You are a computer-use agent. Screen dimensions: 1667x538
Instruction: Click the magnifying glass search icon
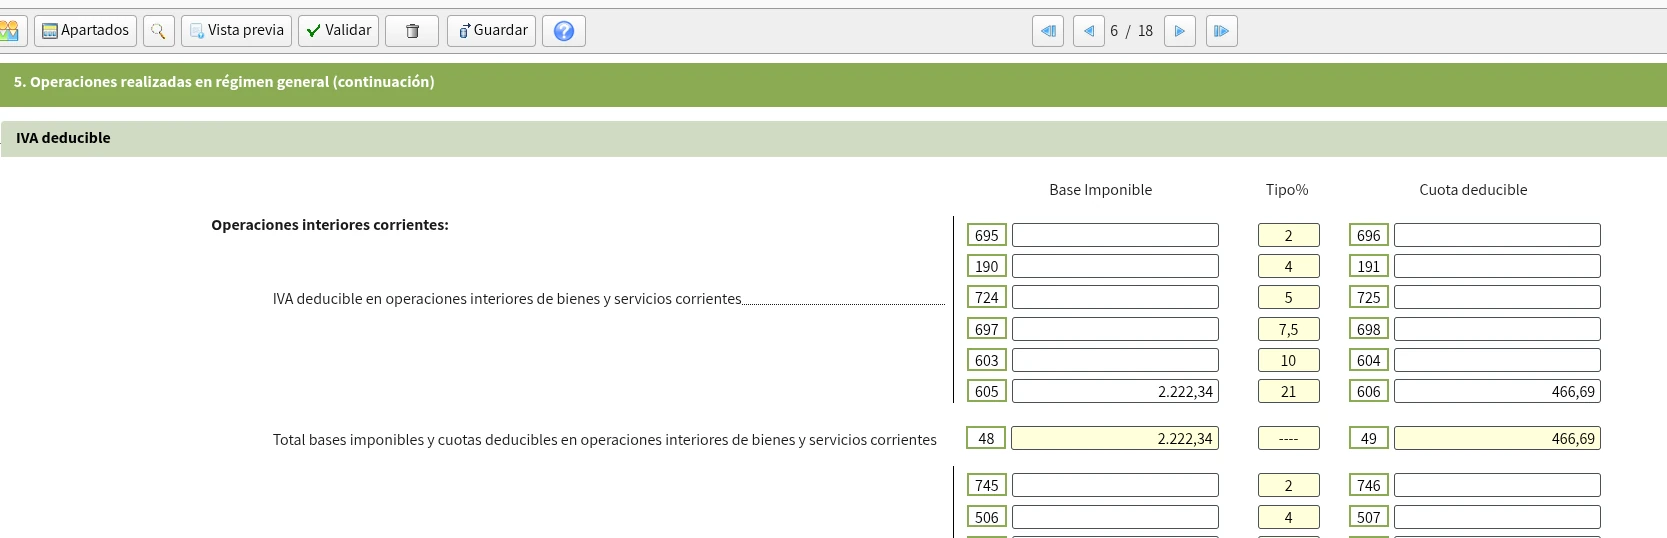point(158,31)
